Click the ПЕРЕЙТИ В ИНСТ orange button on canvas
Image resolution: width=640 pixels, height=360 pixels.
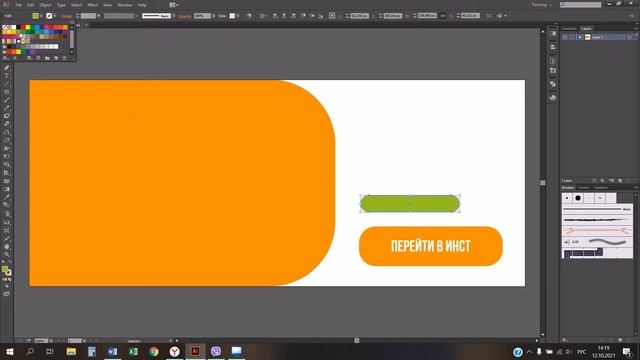point(431,246)
